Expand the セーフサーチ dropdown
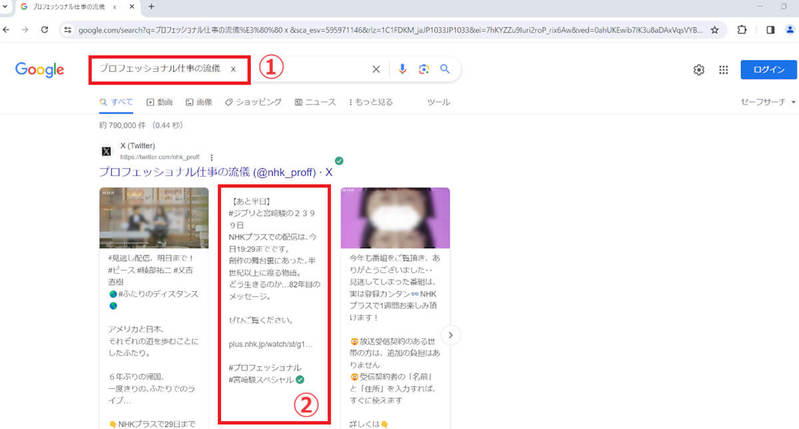This screenshot has width=799, height=429. pyautogui.click(x=767, y=102)
